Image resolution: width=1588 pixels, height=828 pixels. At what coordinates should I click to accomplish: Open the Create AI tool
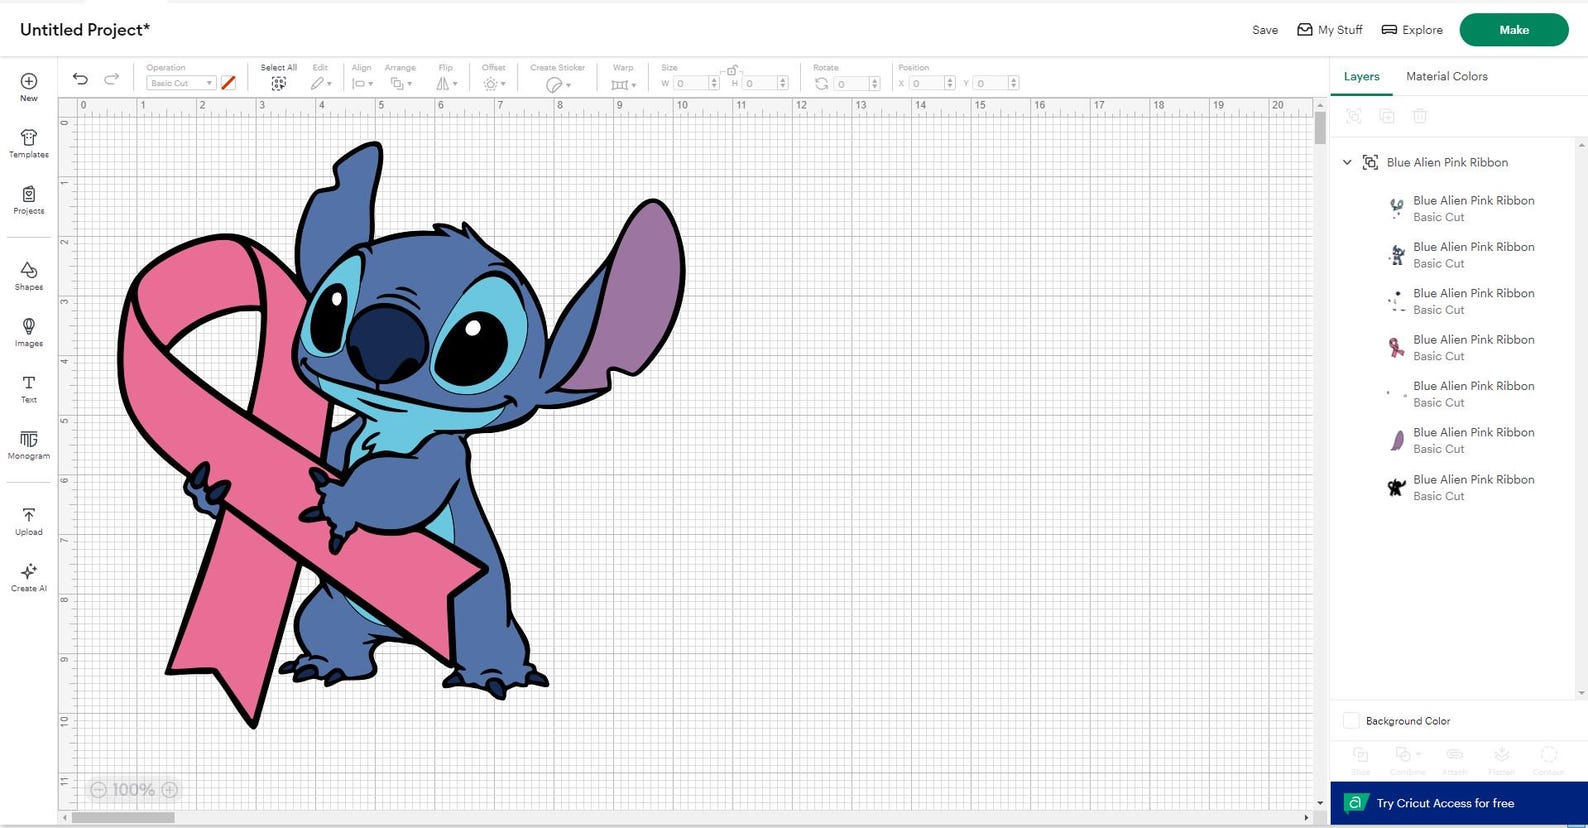click(x=29, y=577)
